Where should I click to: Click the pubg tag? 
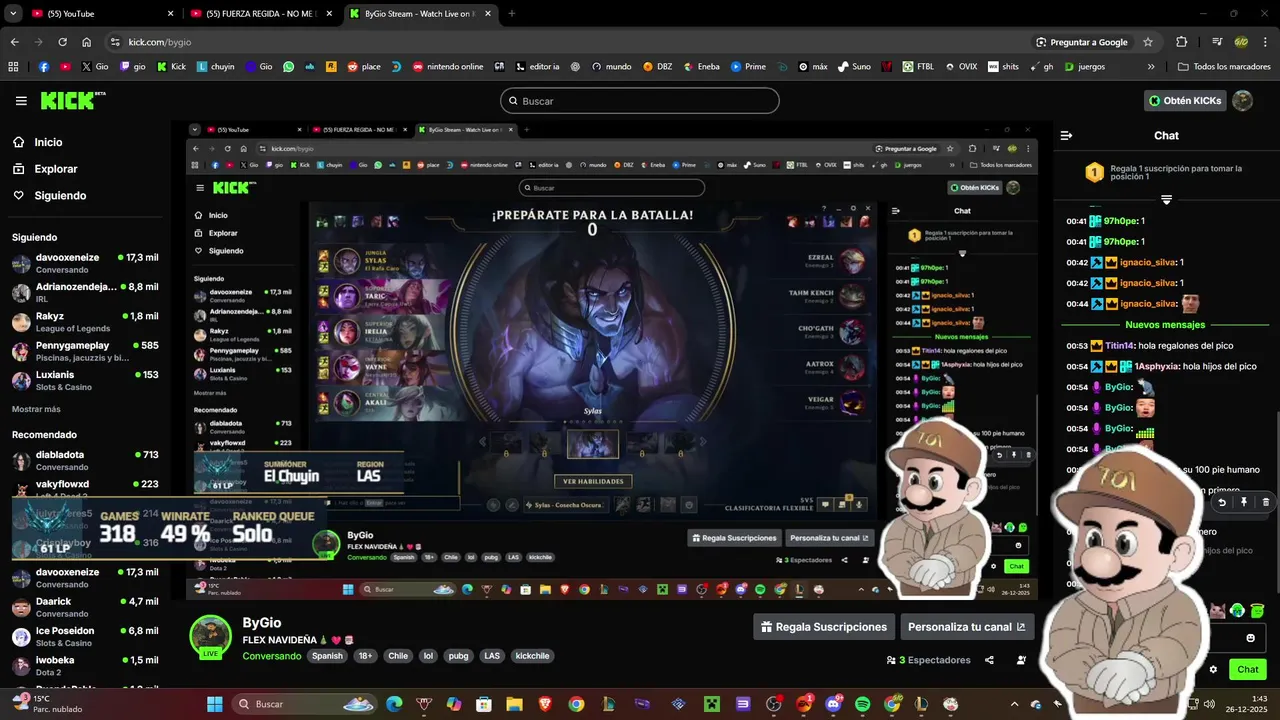(x=458, y=656)
